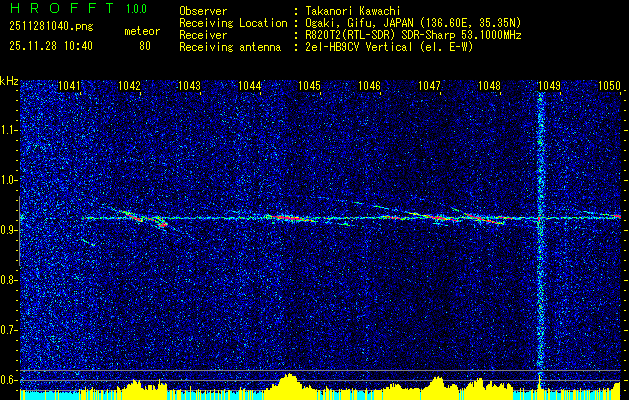Viewport: 629px width, 400px height.
Task: Click the meteor label
Action: pyautogui.click(x=142, y=31)
